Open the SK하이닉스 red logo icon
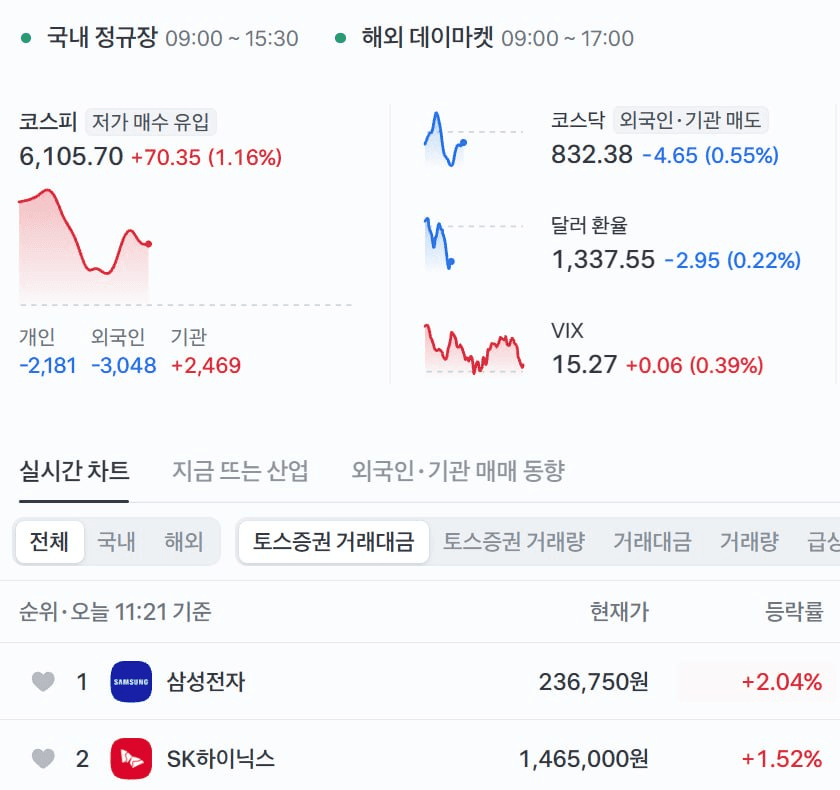 [x=131, y=758]
